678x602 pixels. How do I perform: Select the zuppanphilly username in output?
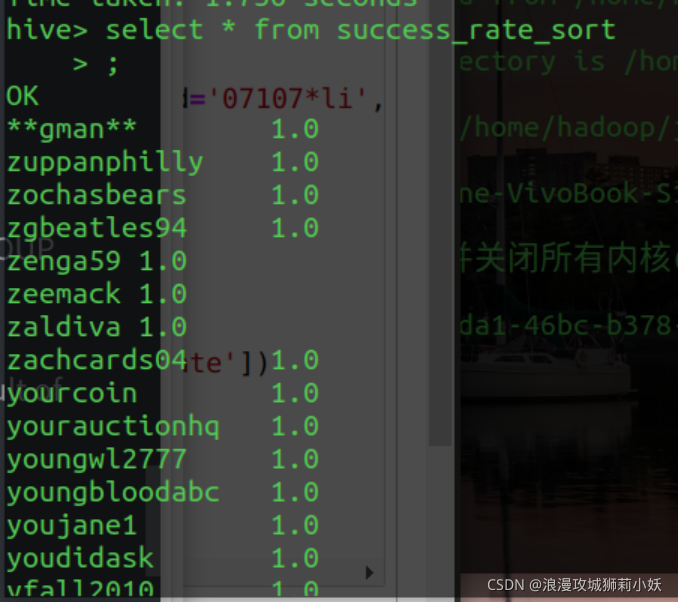tap(105, 162)
